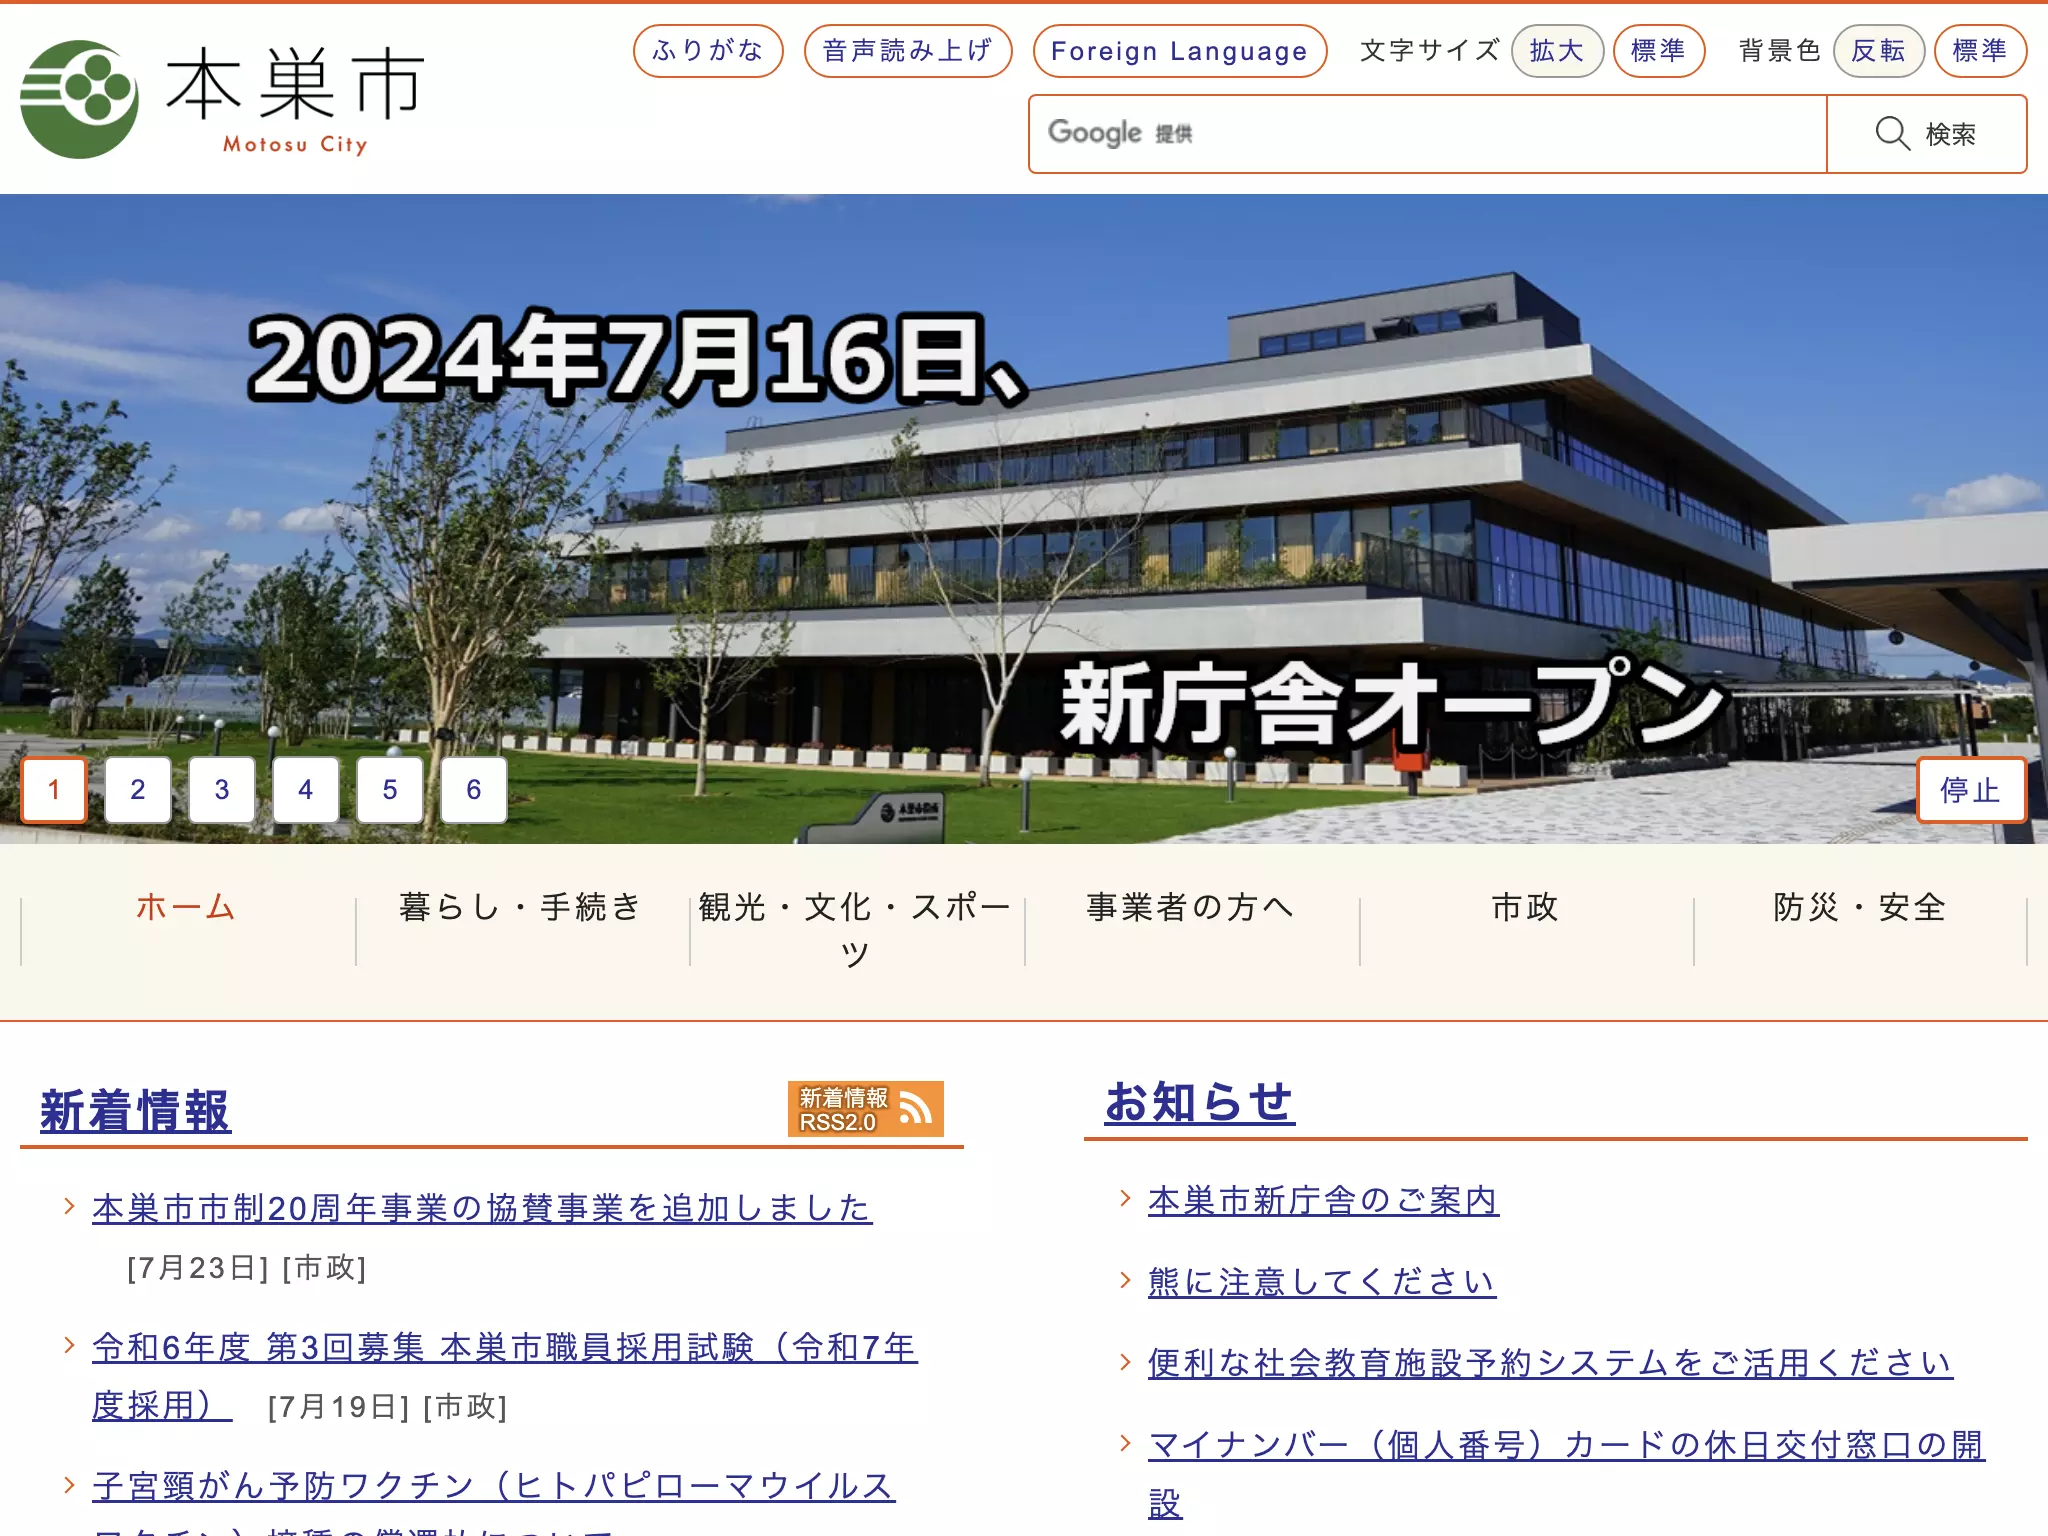This screenshot has width=2048, height=1536.
Task: Open Foreign Language options
Action: [x=1180, y=51]
